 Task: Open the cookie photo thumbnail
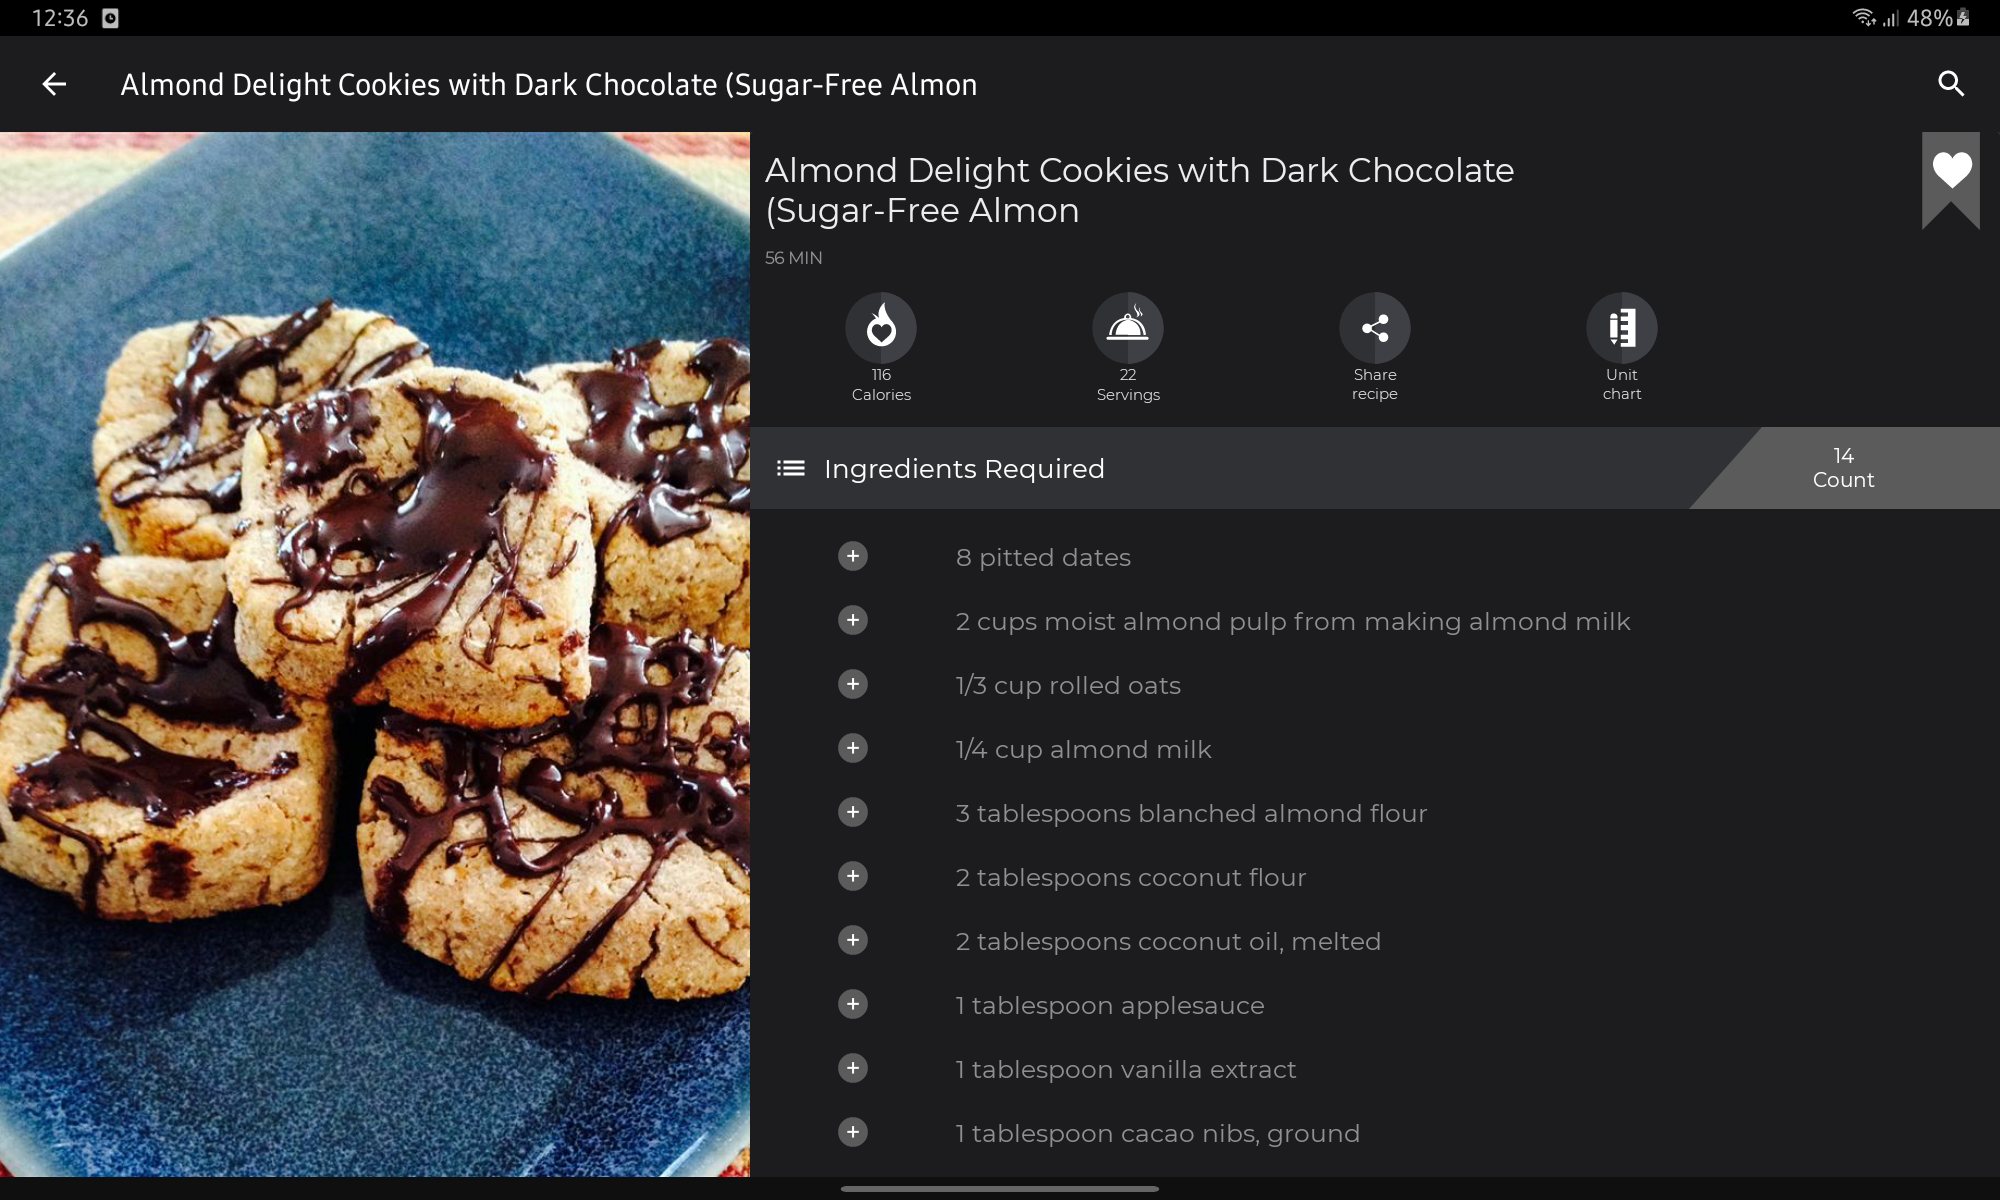pos(375,654)
